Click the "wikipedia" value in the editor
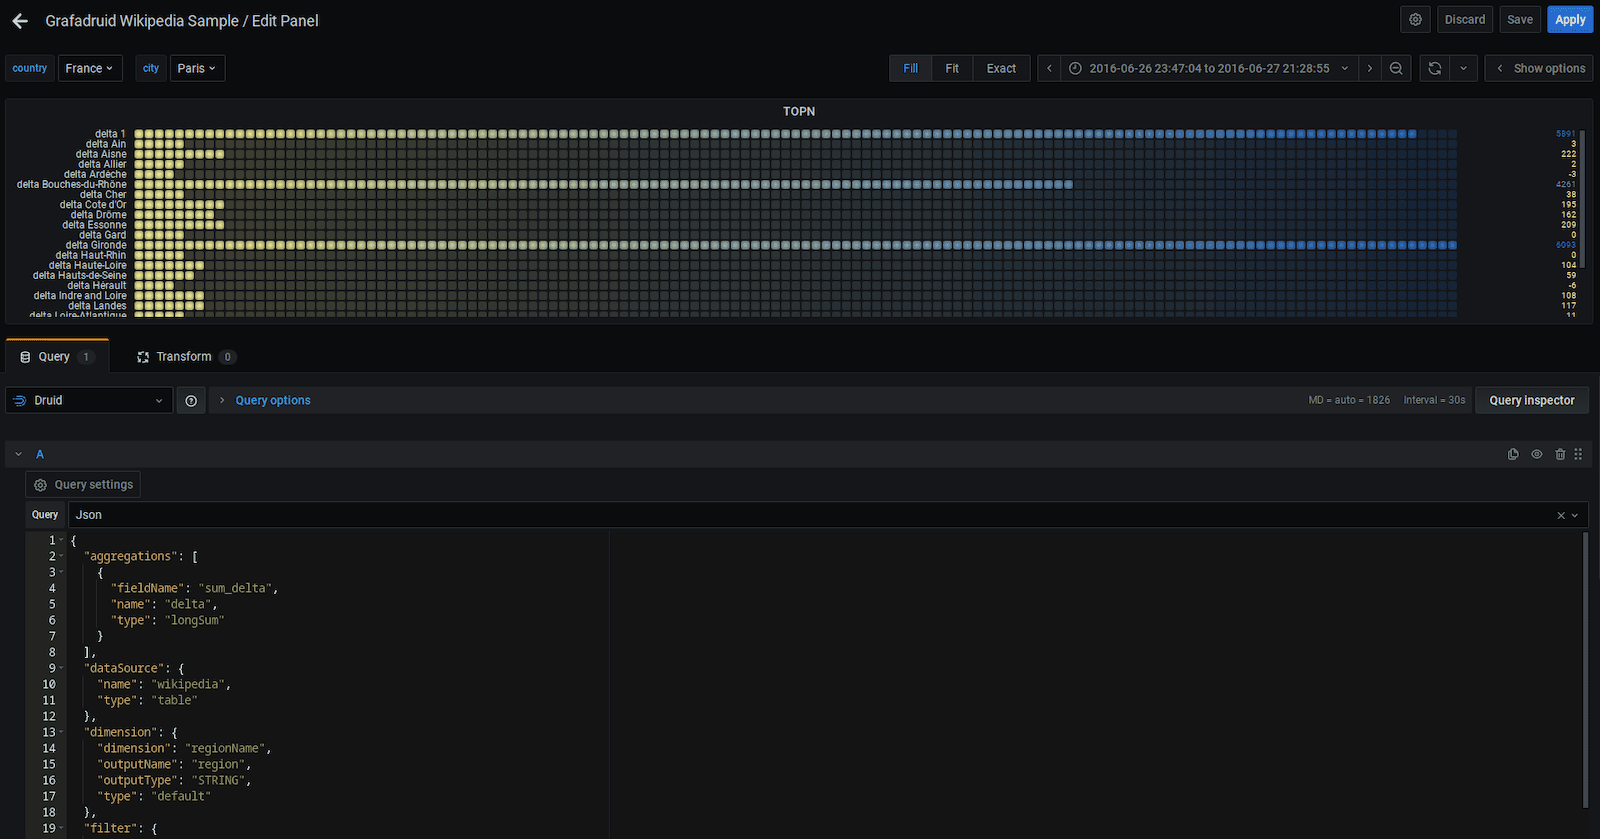The width and height of the screenshot is (1600, 839). tap(188, 684)
